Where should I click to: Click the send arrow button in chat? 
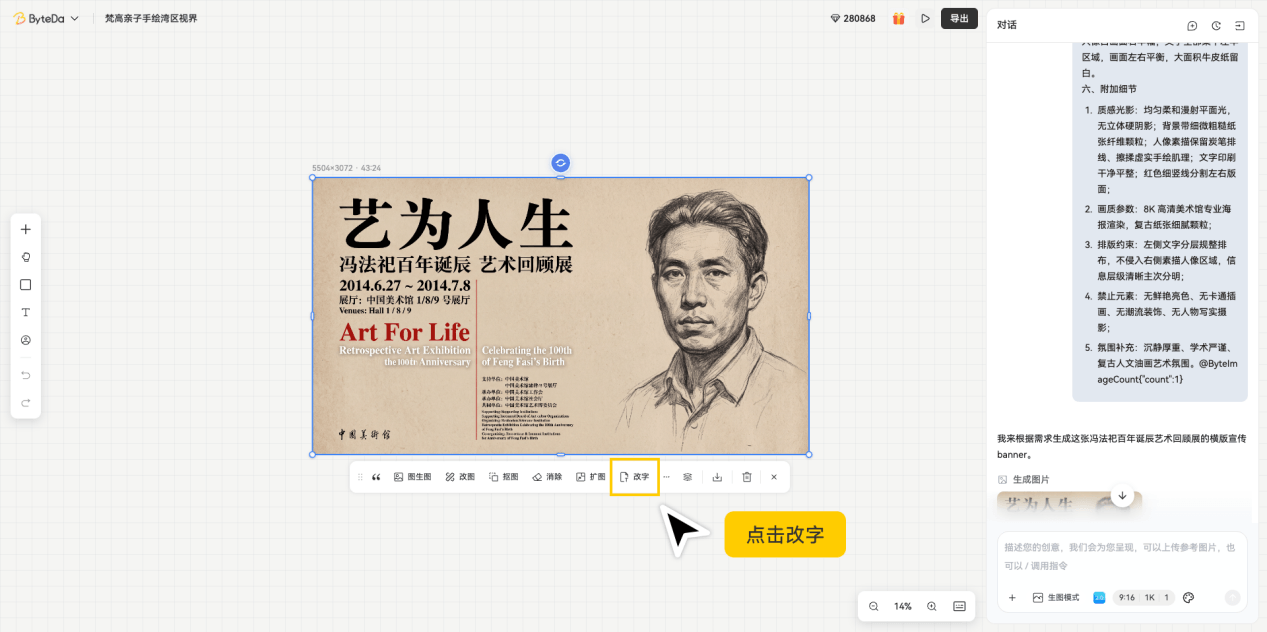point(1232,597)
